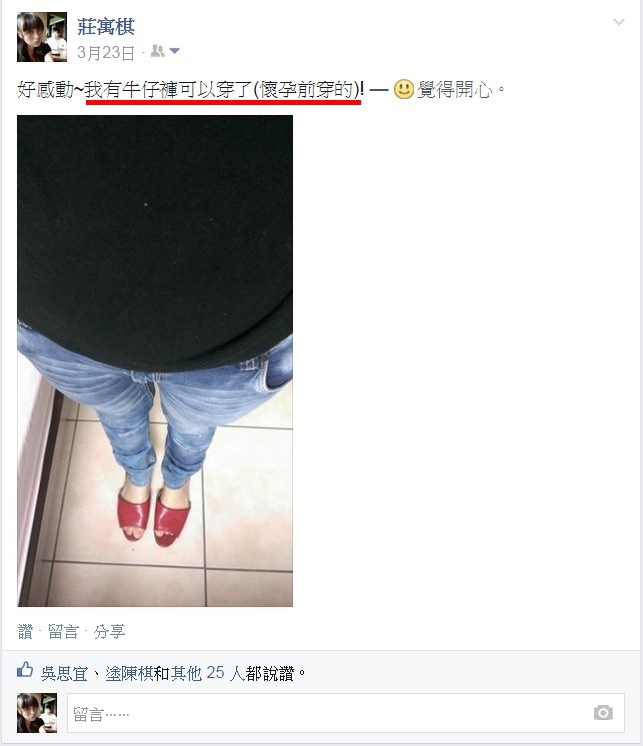This screenshot has height=746, width=643.
Task: Click the smiley feeling emoticon
Action: [403, 89]
